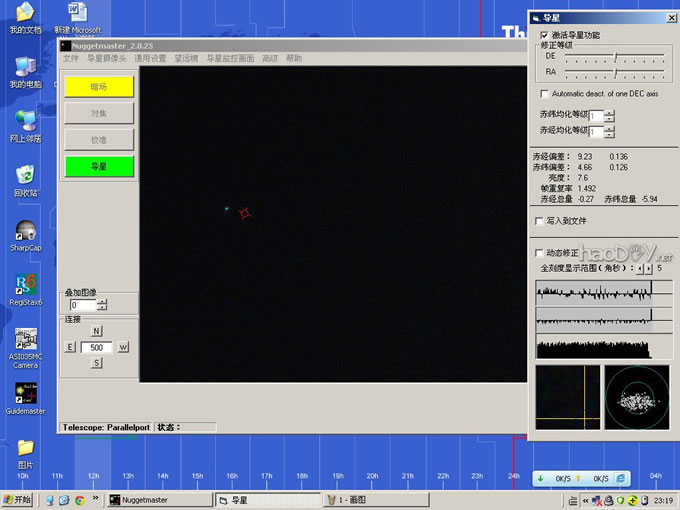Click the Chrome icon in quick launch

[x=79, y=500]
